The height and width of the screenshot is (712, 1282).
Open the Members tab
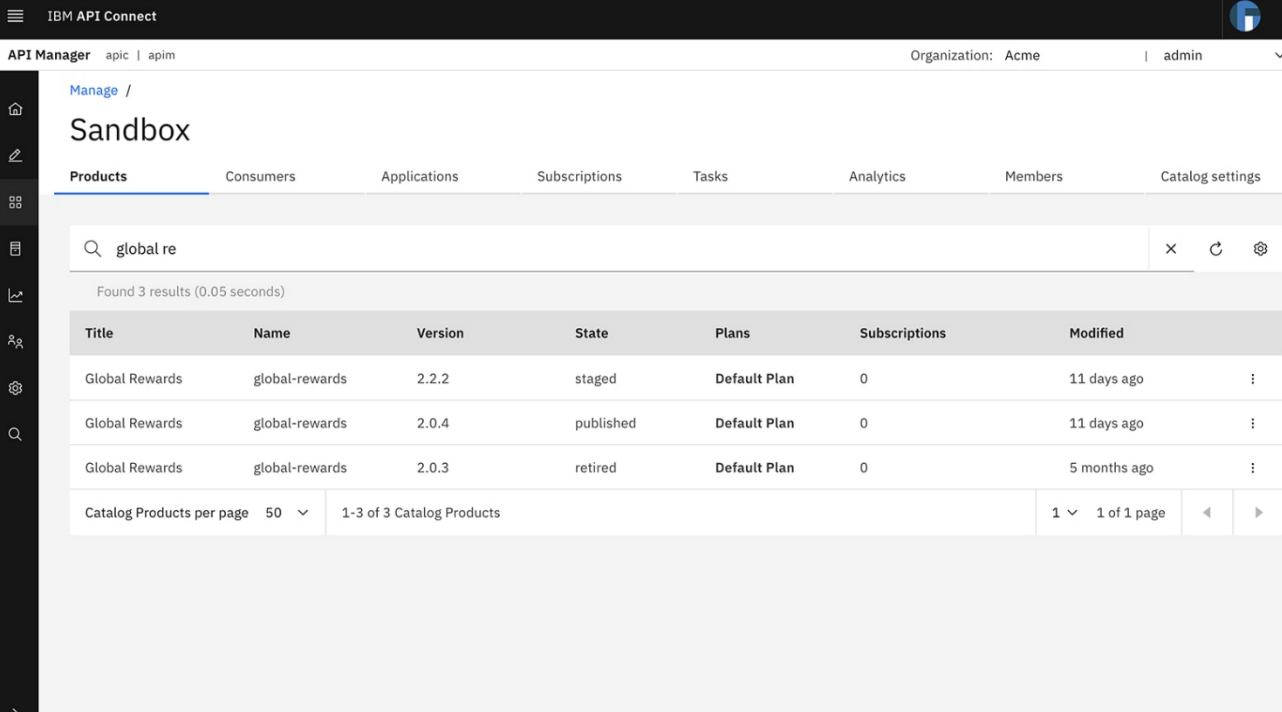(x=1034, y=177)
